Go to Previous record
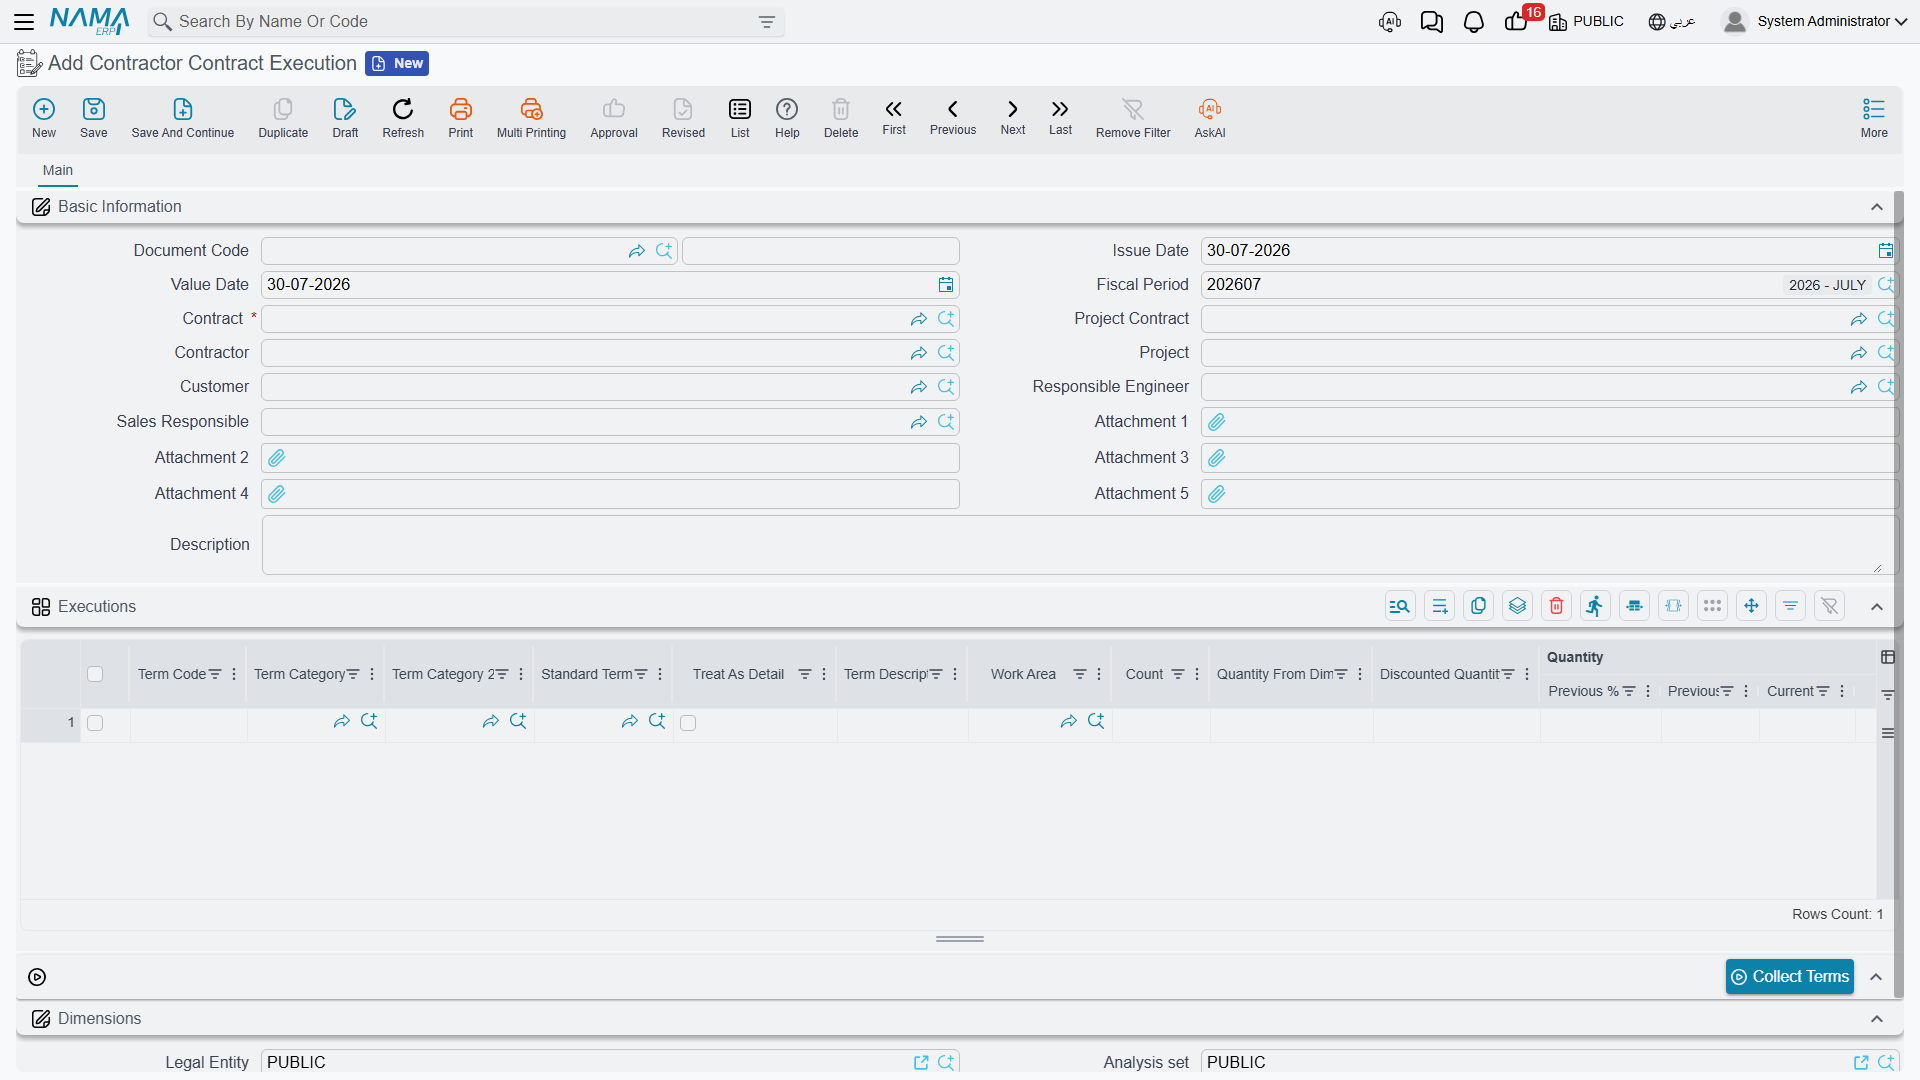This screenshot has height=1080, width=1920. 953,117
